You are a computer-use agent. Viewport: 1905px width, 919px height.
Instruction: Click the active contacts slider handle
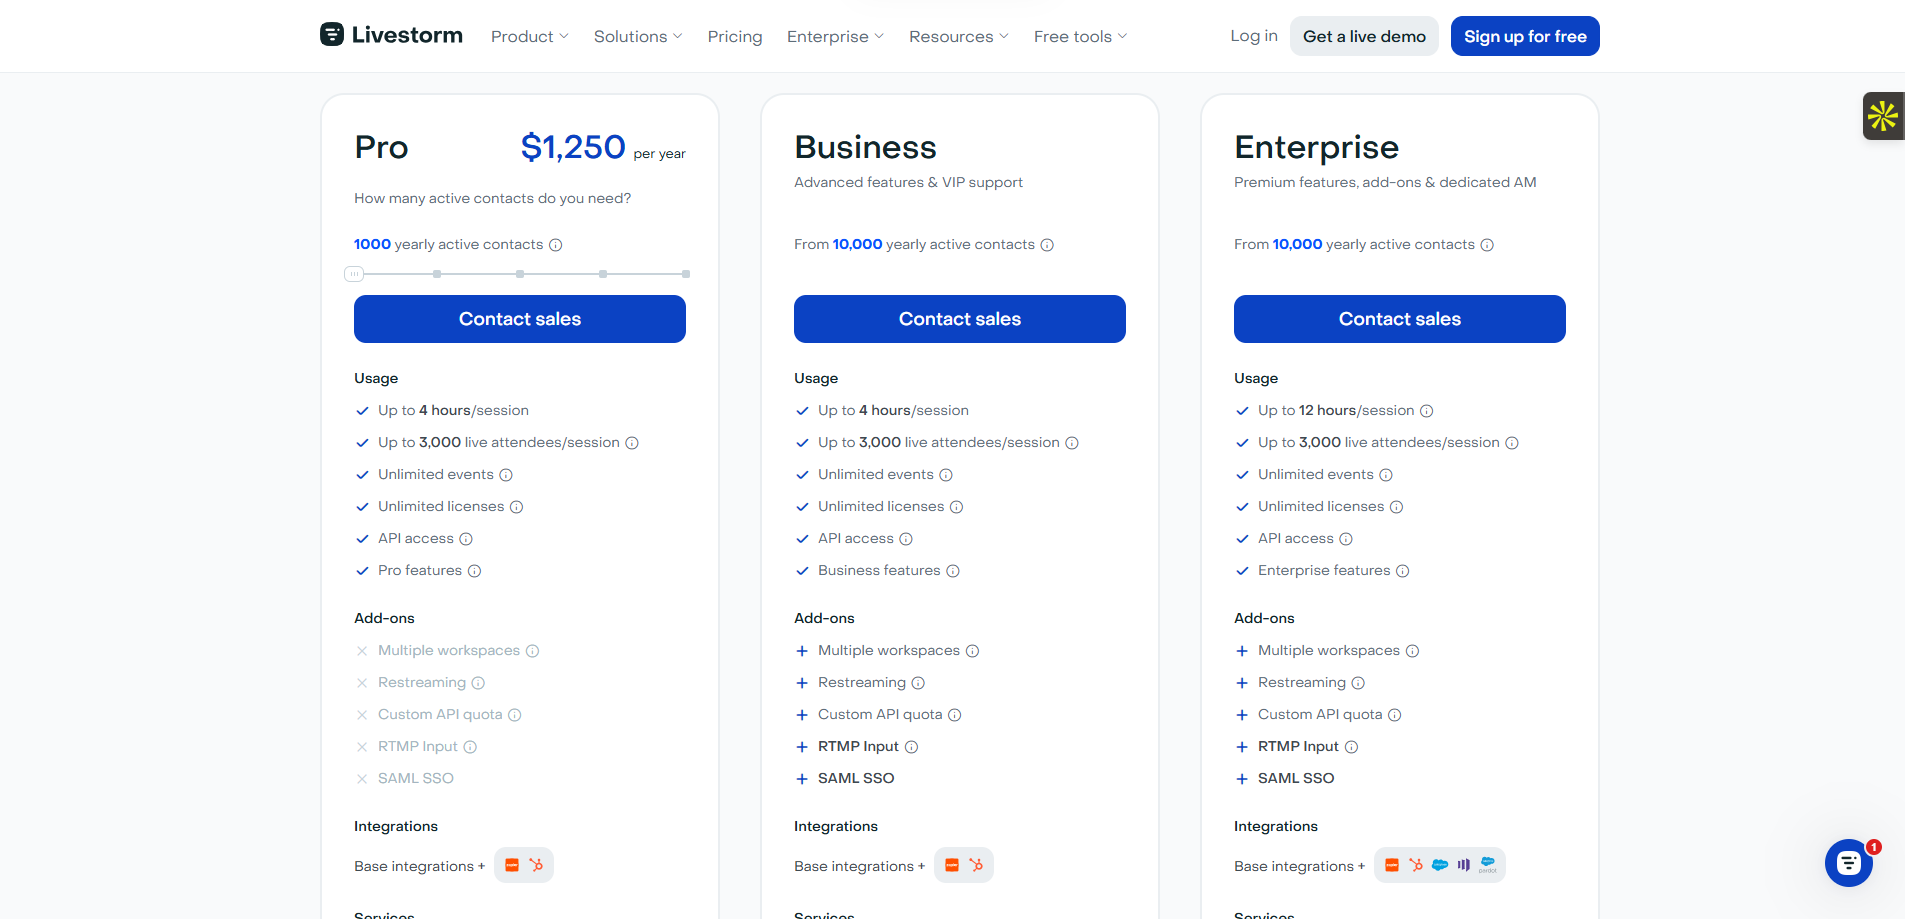(354, 274)
